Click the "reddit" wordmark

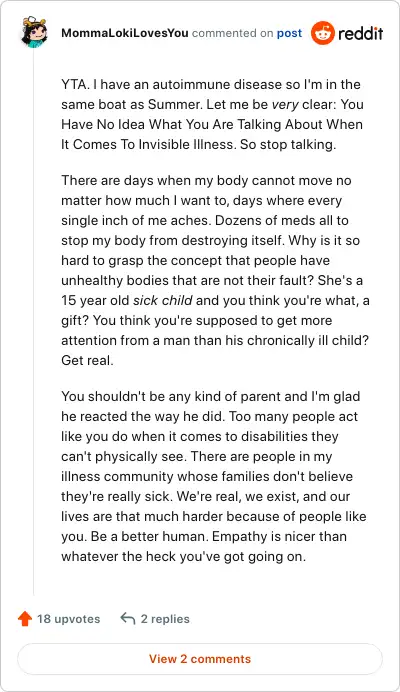(x=361, y=33)
